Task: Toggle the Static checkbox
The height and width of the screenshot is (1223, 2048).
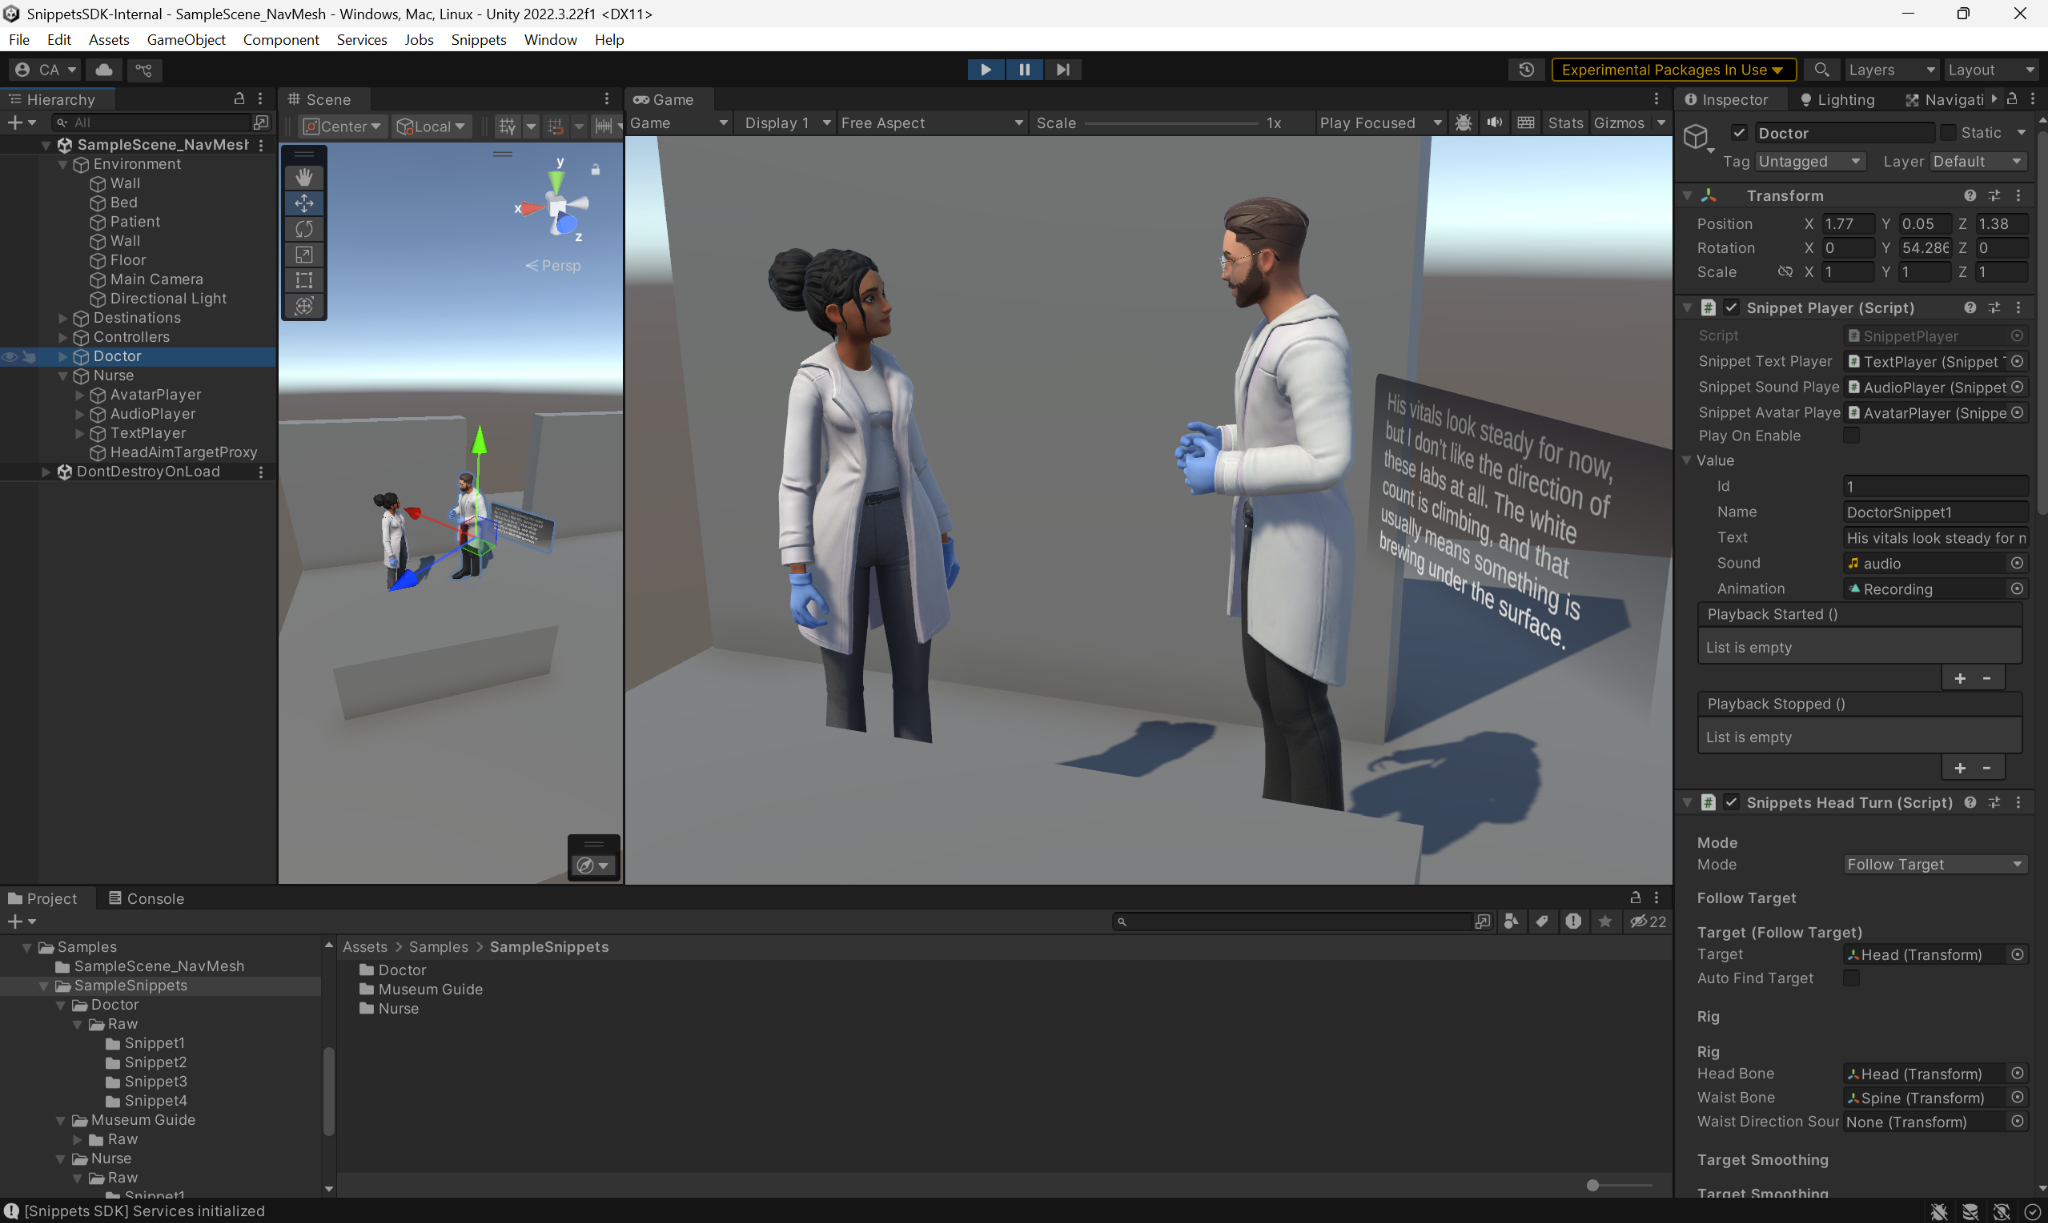Action: click(x=1948, y=133)
